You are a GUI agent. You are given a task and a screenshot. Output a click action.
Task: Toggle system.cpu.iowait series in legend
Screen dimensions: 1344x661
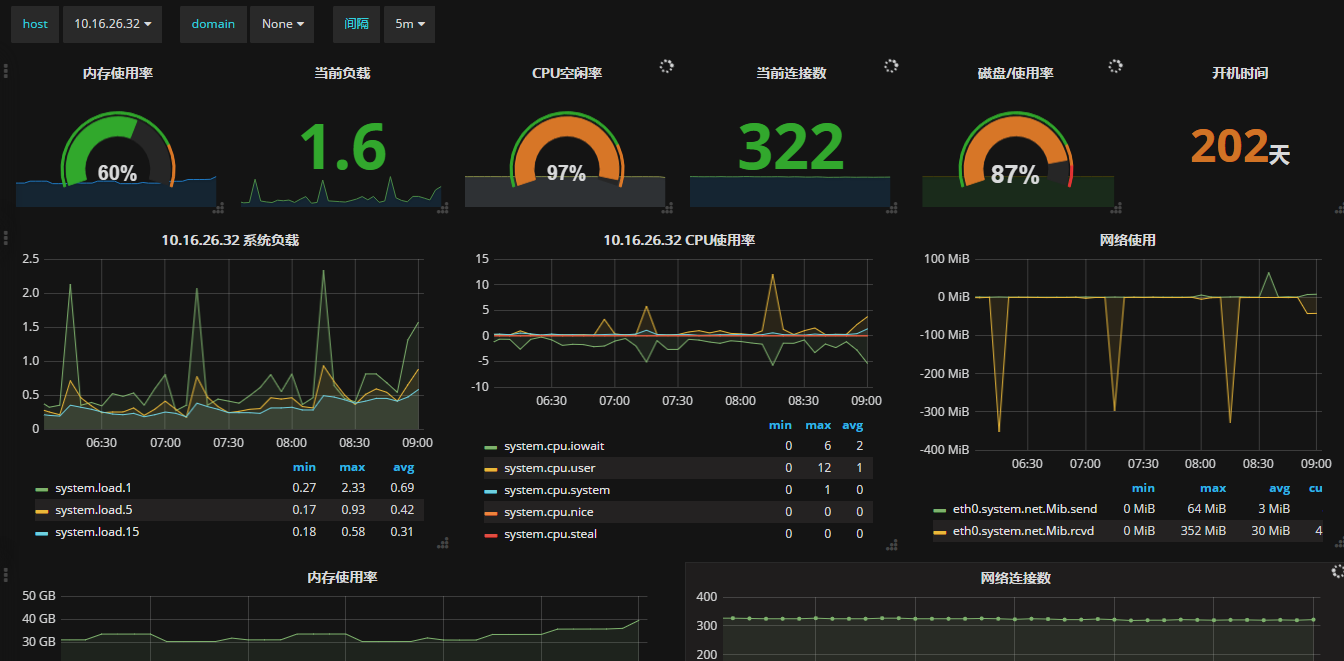point(554,446)
